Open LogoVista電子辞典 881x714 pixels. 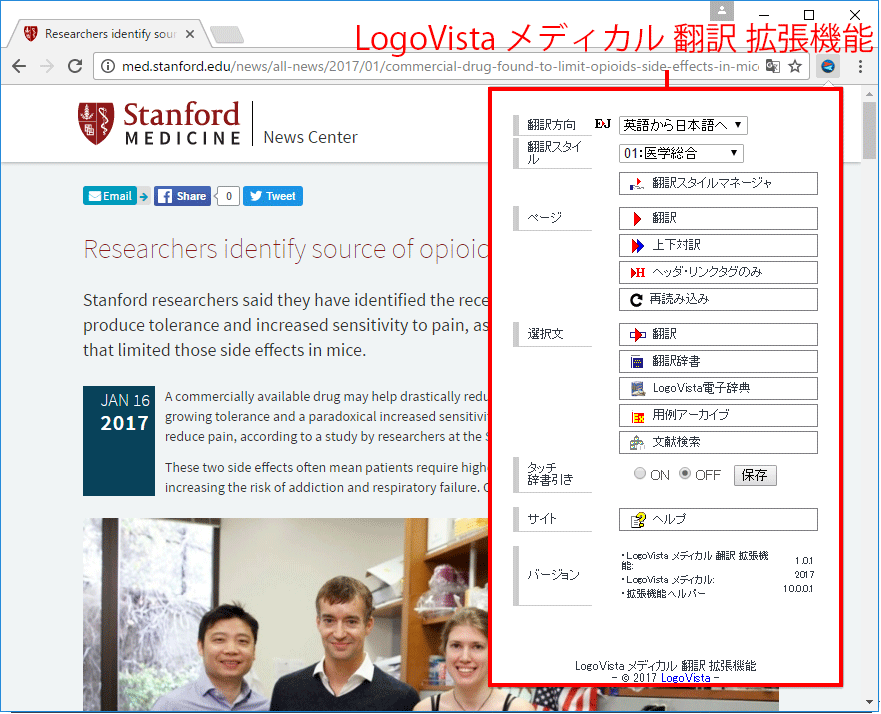(x=718, y=388)
